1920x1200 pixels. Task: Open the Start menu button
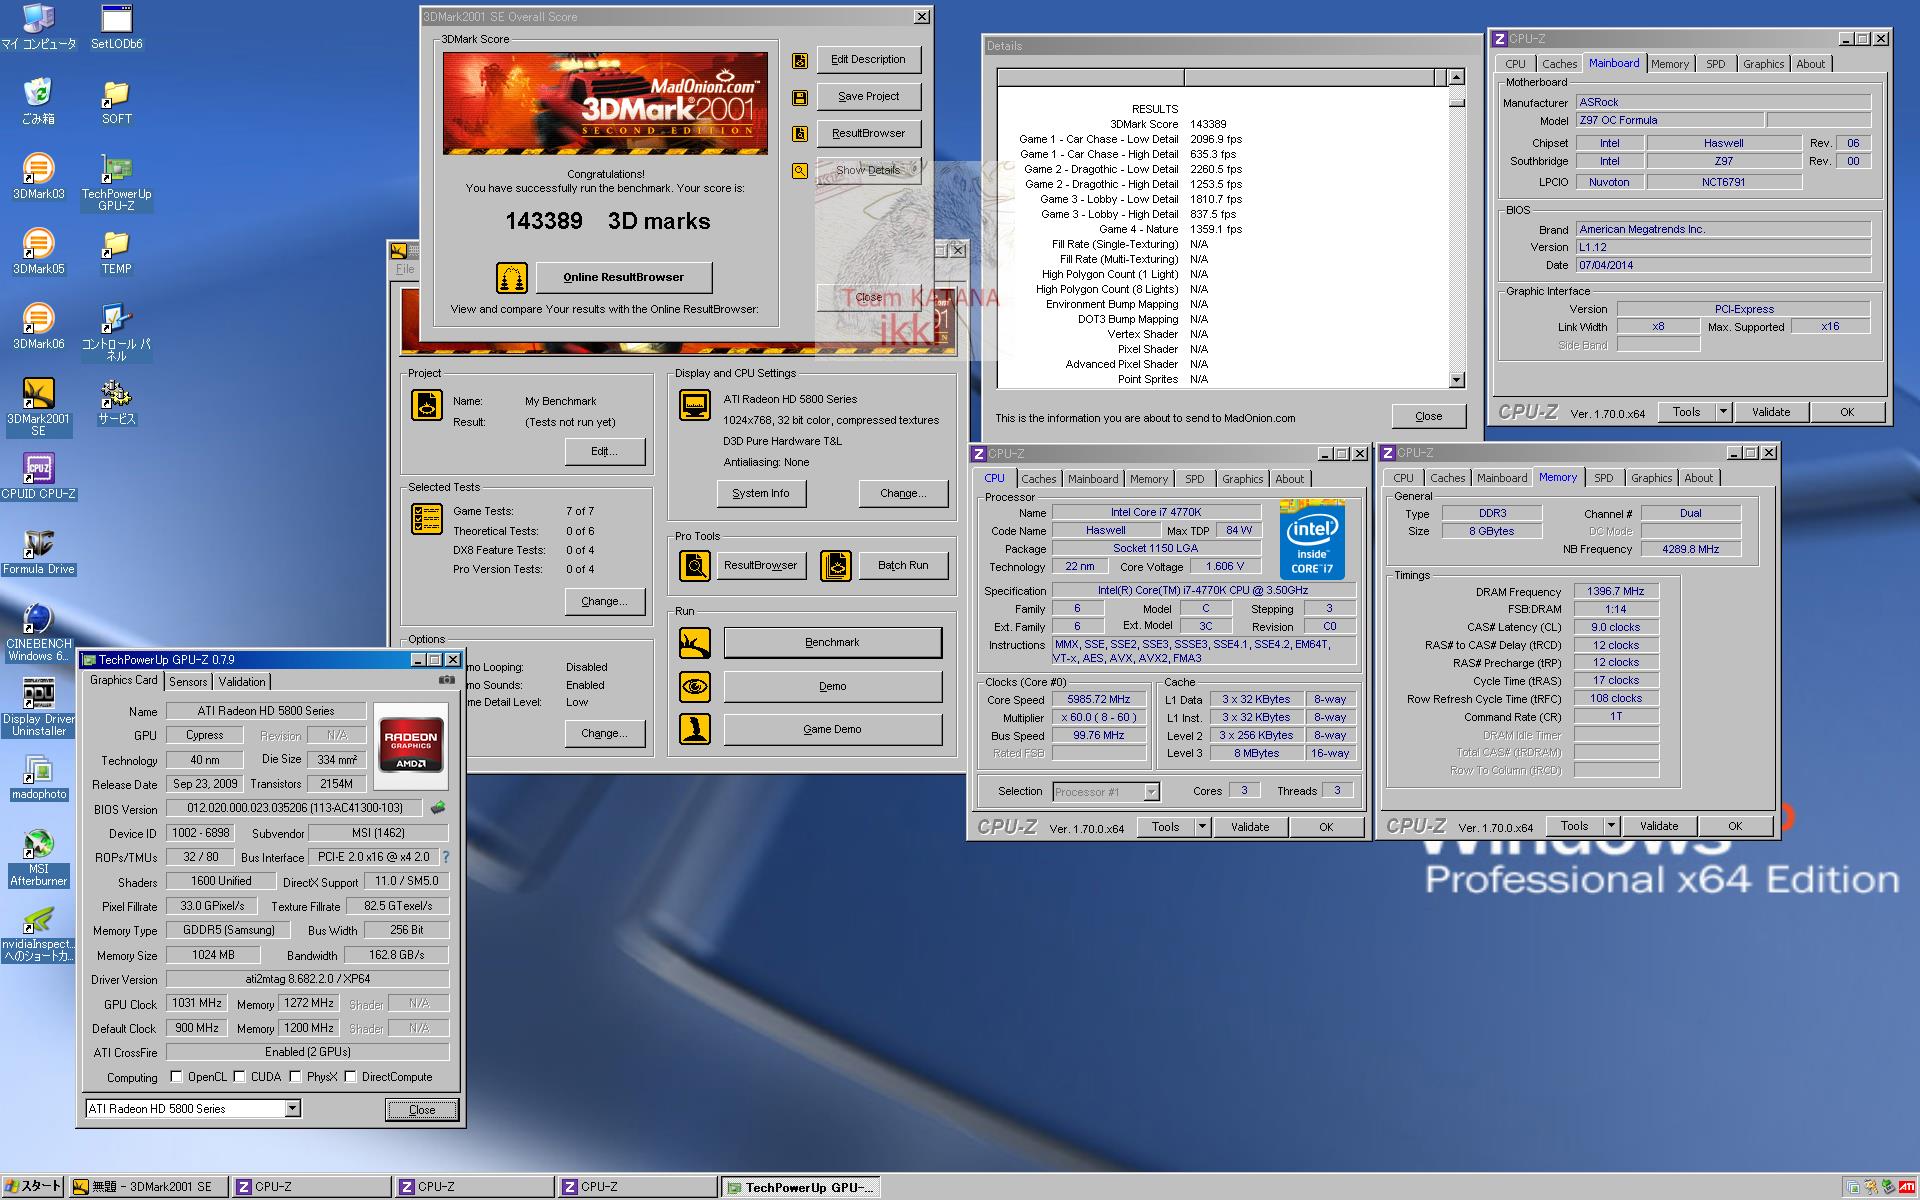point(34,1186)
